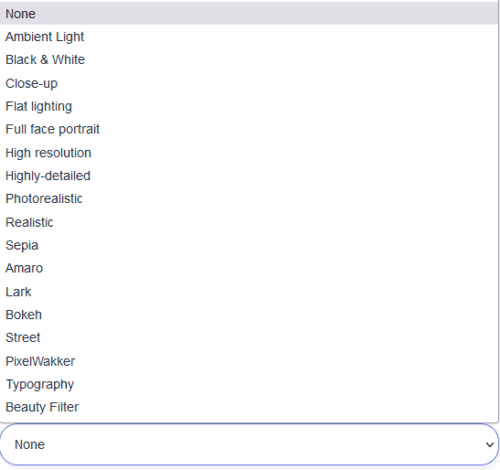This screenshot has height=470, width=500.
Task: Select Full face portrait option
Action: coord(249,129)
